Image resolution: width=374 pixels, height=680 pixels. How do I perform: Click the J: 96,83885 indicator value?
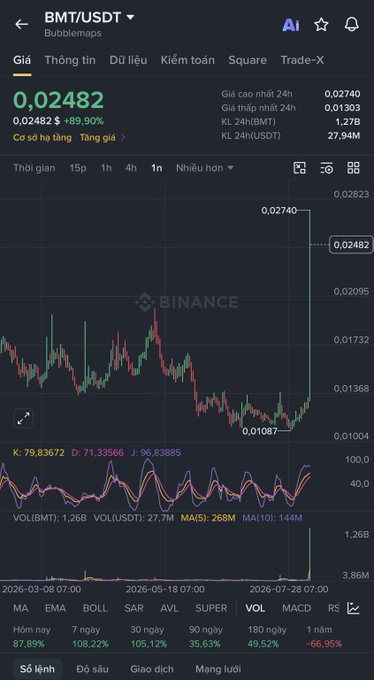click(155, 453)
